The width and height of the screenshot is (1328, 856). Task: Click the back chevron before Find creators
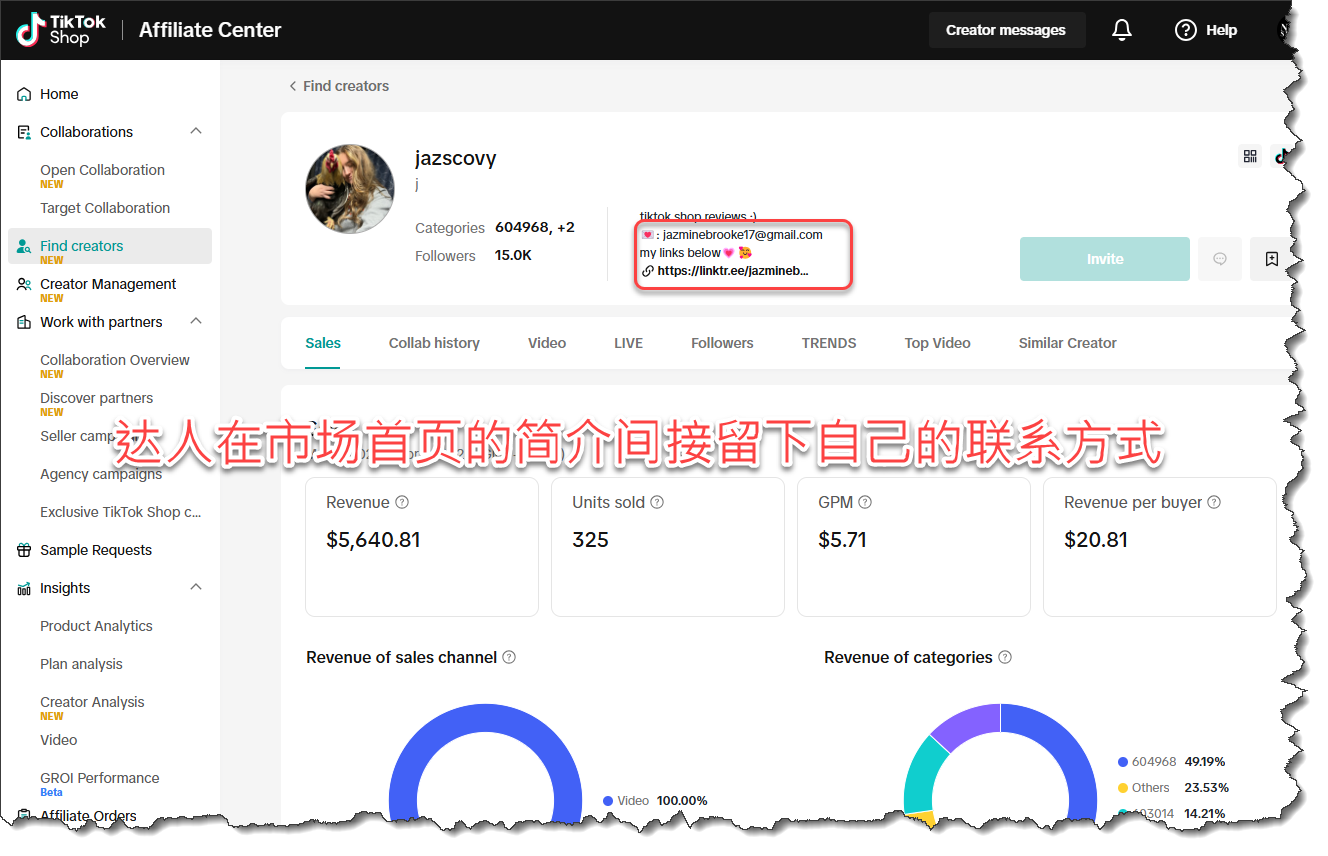[293, 86]
